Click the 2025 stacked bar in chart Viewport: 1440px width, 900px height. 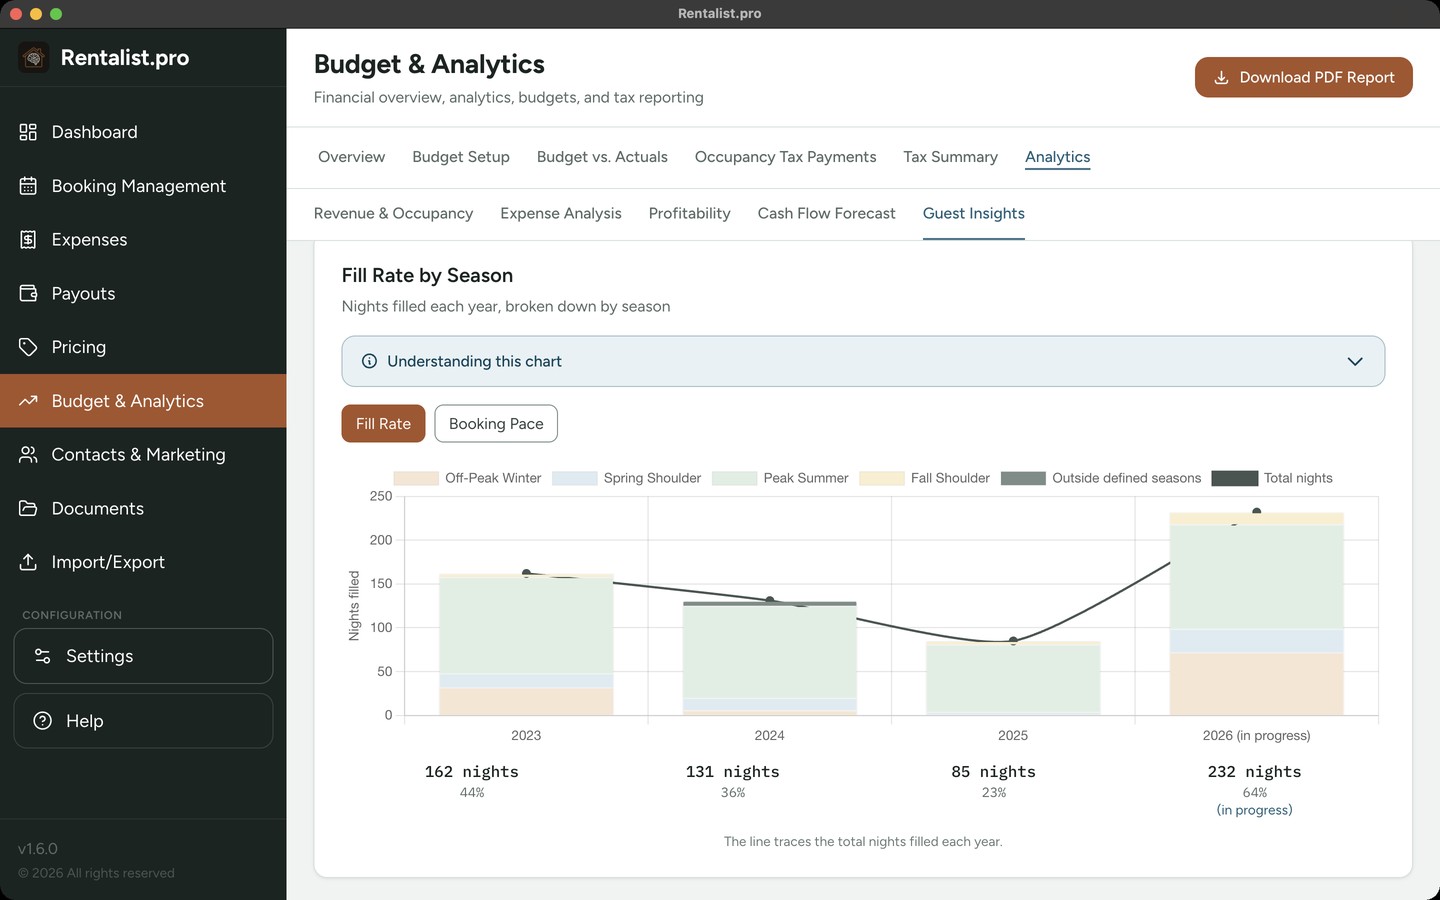tap(1013, 679)
